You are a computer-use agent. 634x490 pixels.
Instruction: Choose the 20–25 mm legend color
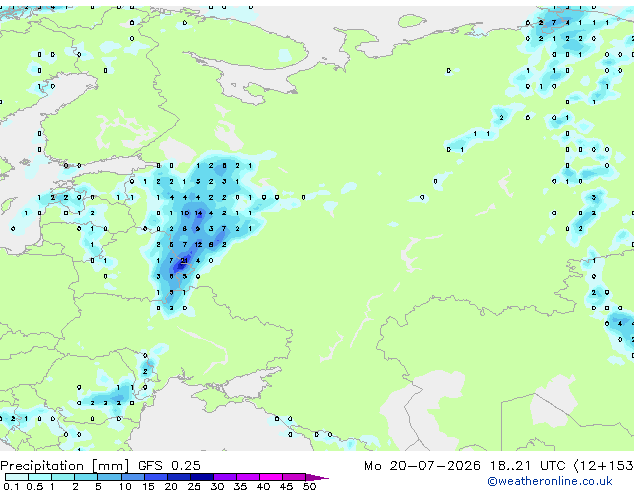178,477
